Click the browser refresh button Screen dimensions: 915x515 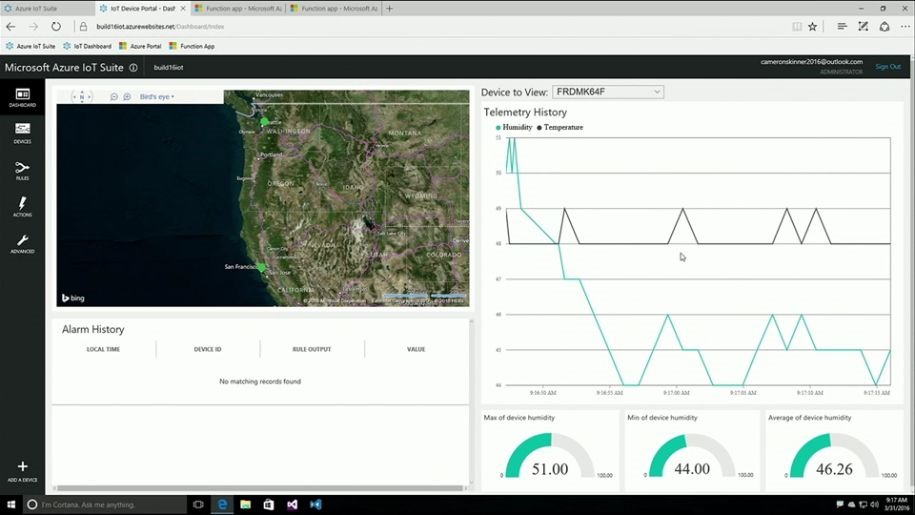pyautogui.click(x=55, y=27)
